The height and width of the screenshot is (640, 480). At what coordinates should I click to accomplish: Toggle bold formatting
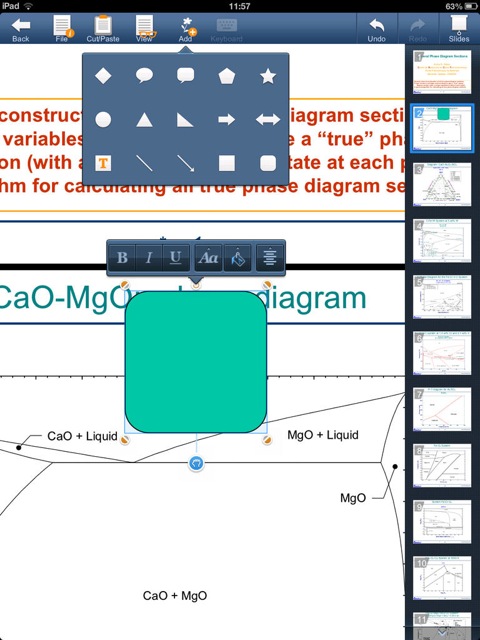click(122, 258)
